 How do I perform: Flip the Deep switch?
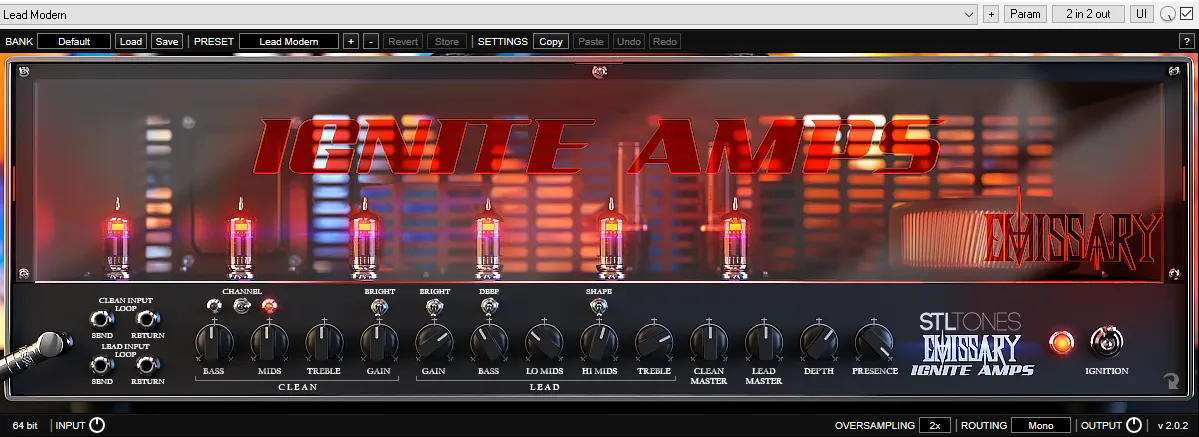(x=489, y=307)
